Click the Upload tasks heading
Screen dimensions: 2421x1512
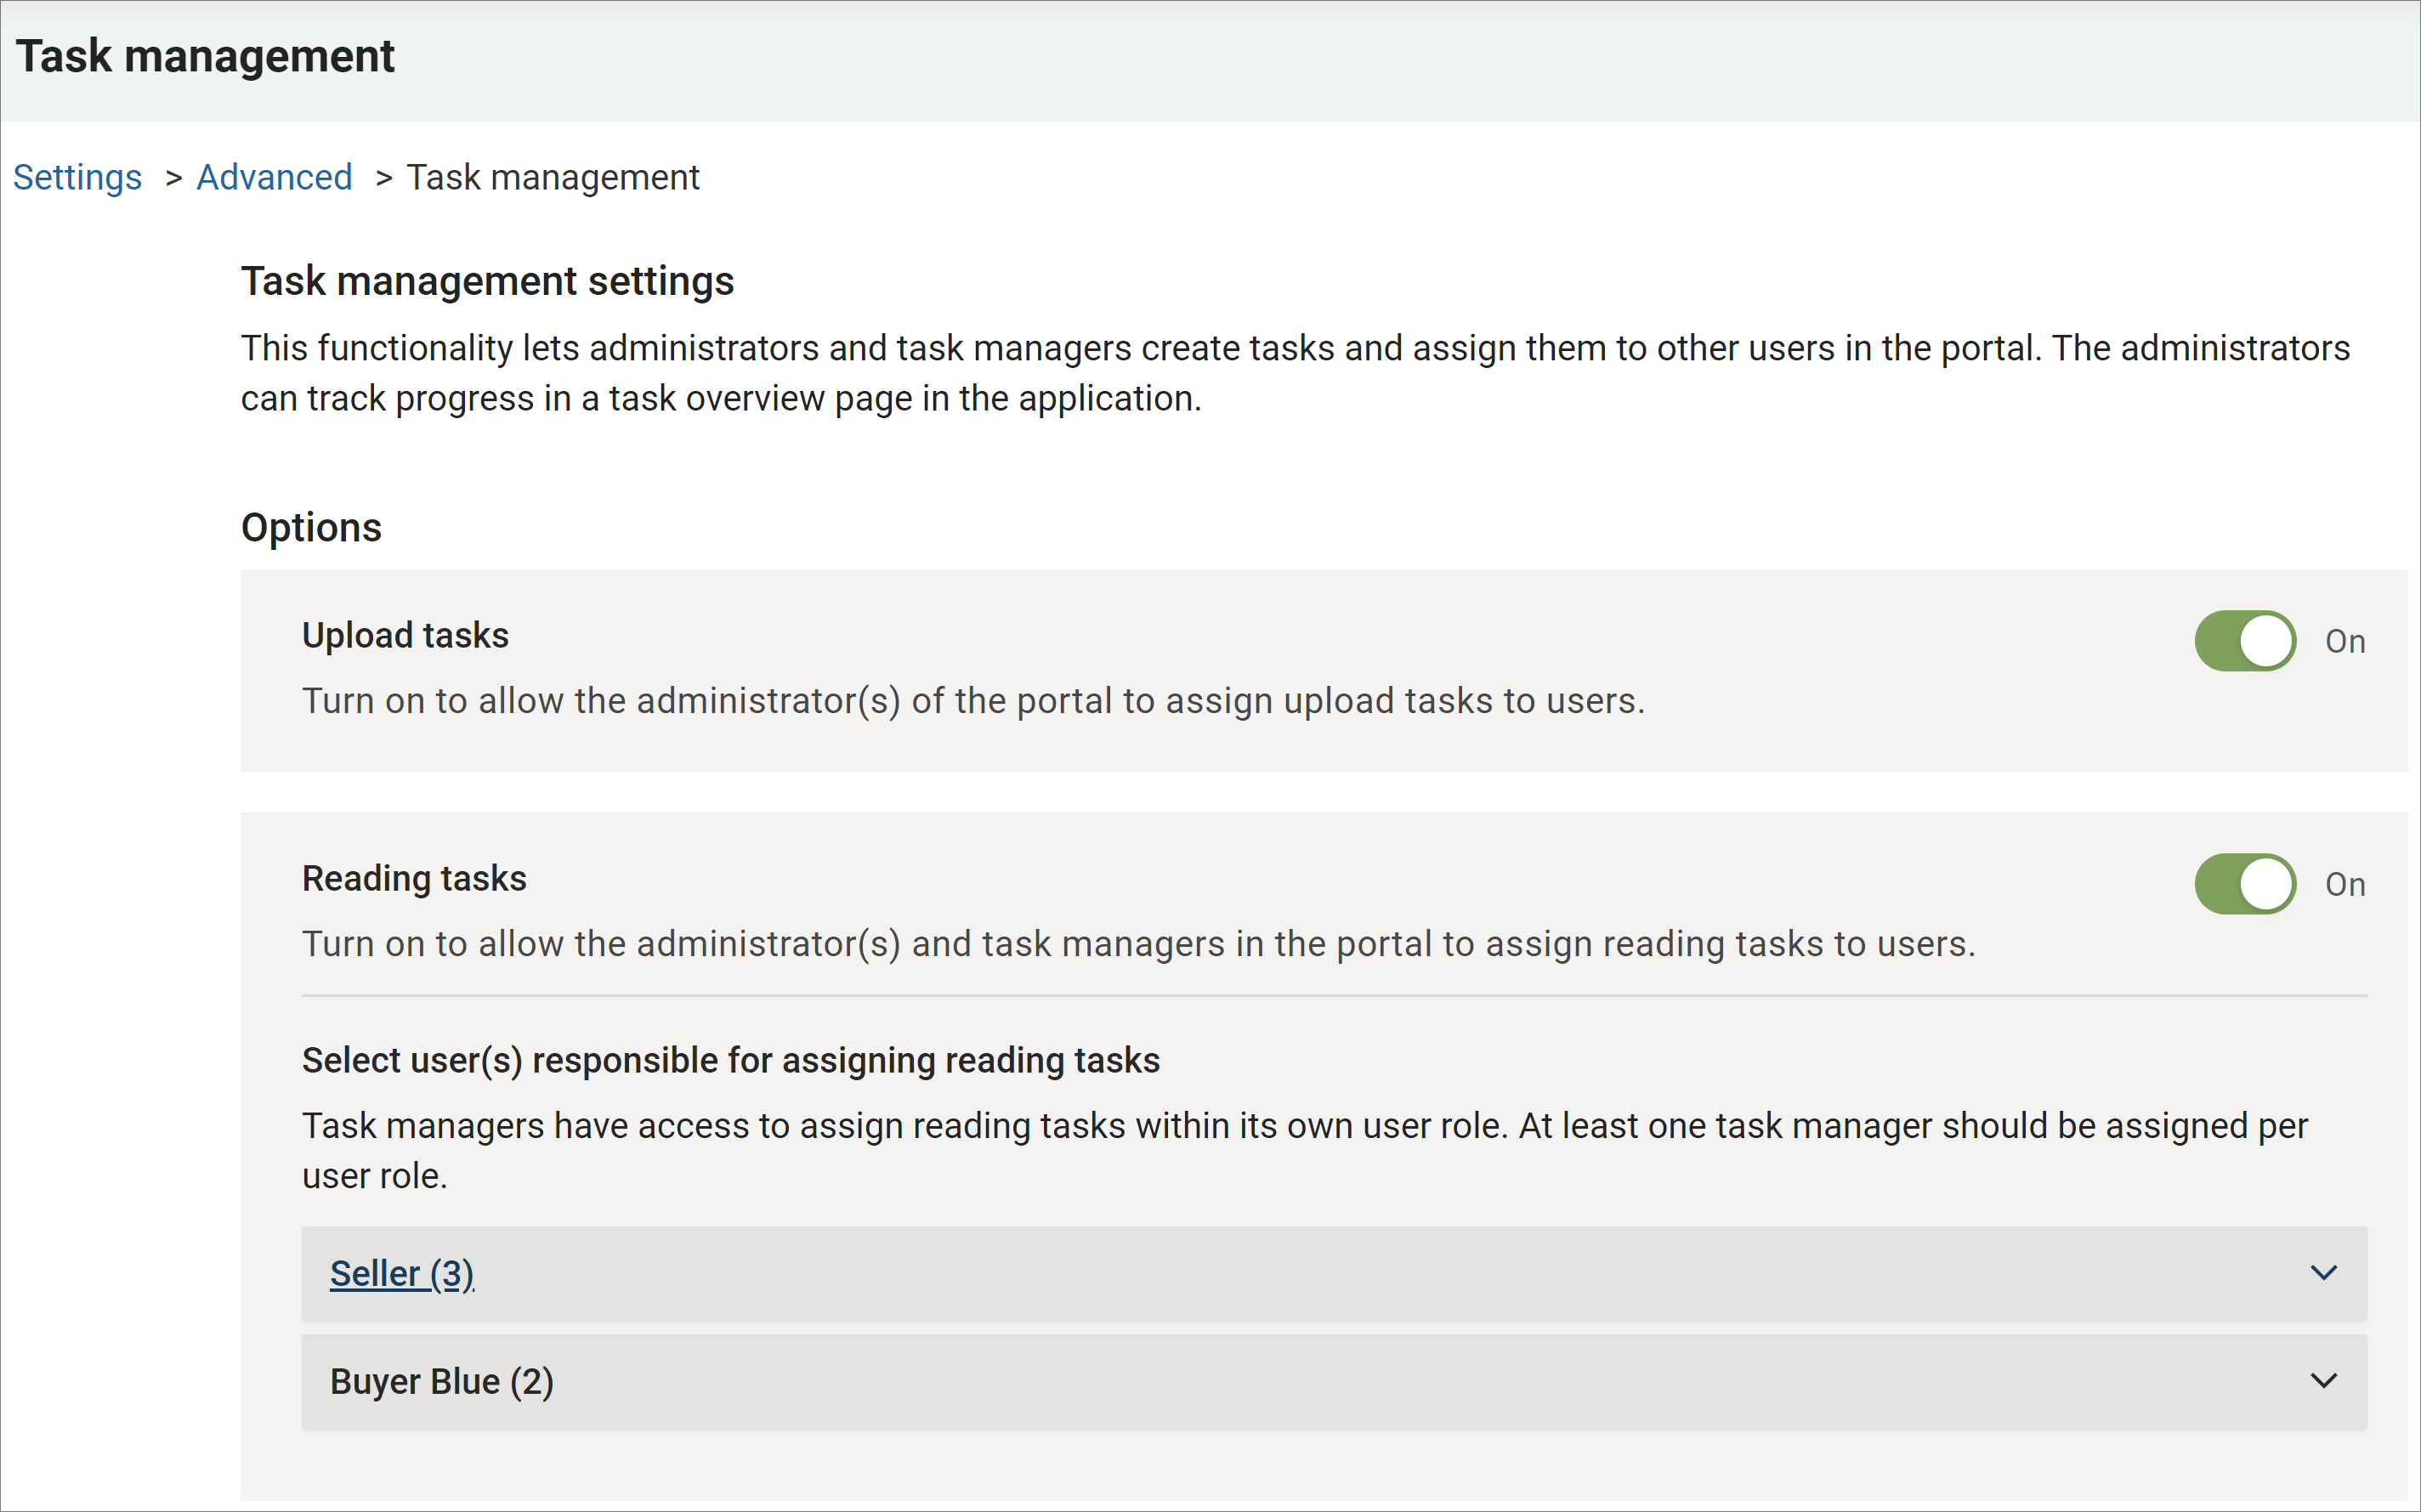coord(405,635)
